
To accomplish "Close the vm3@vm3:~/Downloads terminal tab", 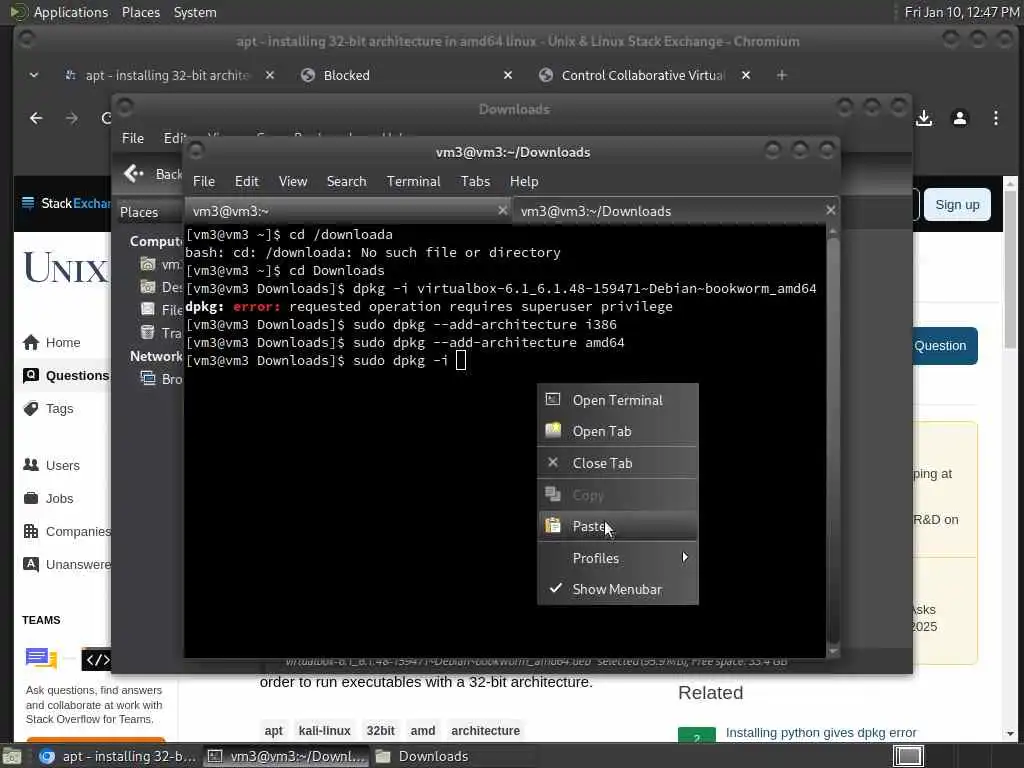I will (x=830, y=210).
